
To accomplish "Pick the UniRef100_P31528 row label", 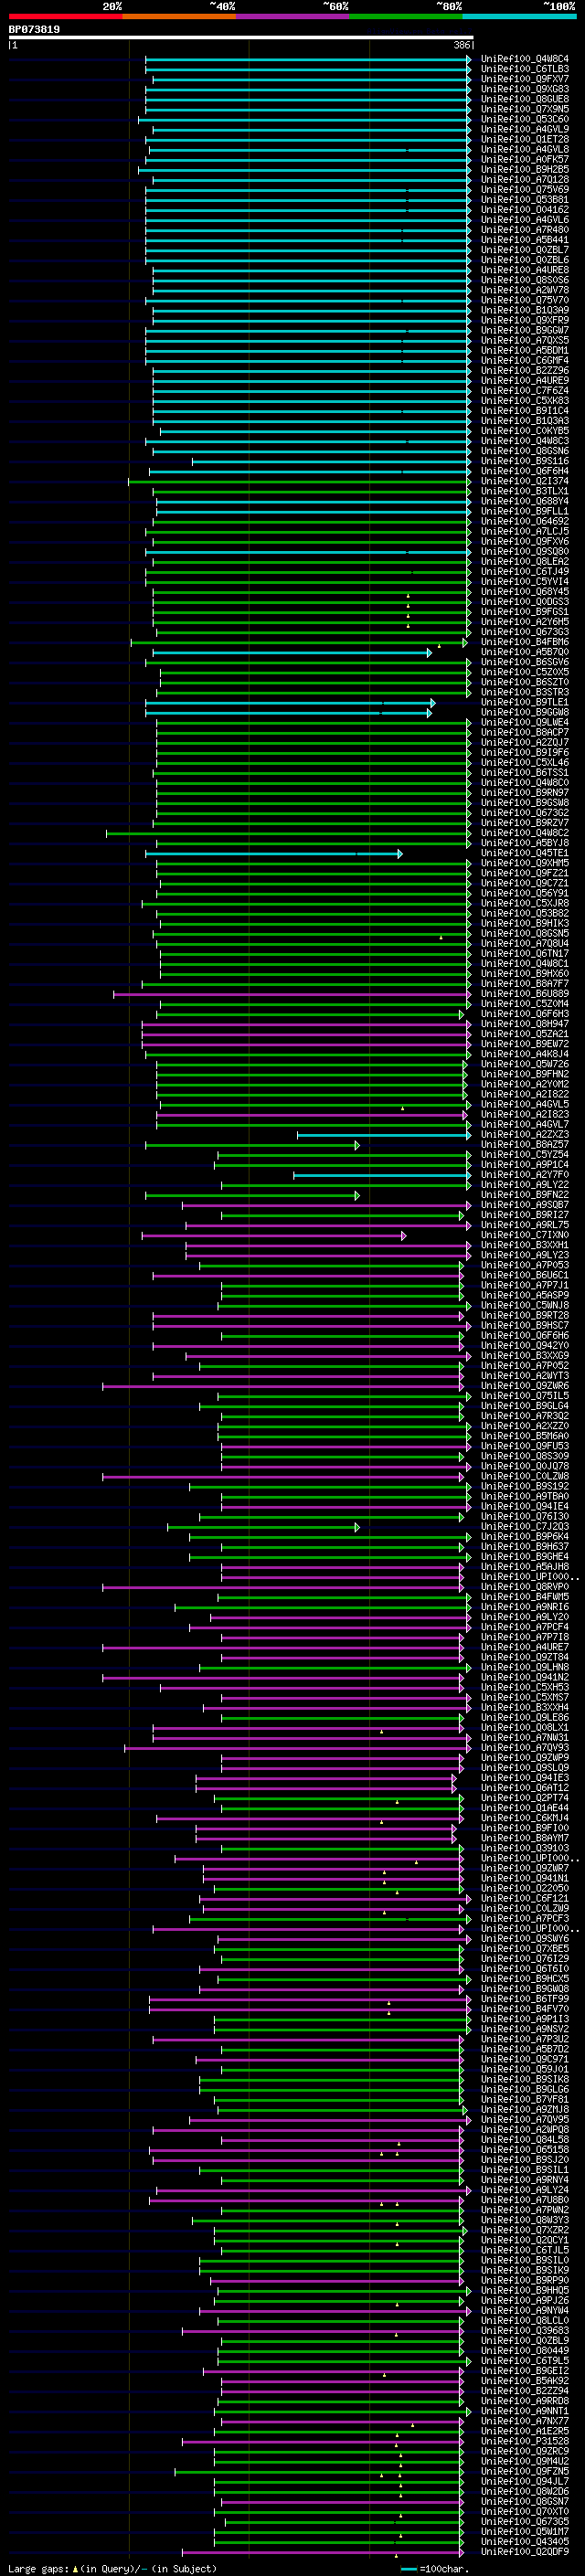I will (524, 2442).
